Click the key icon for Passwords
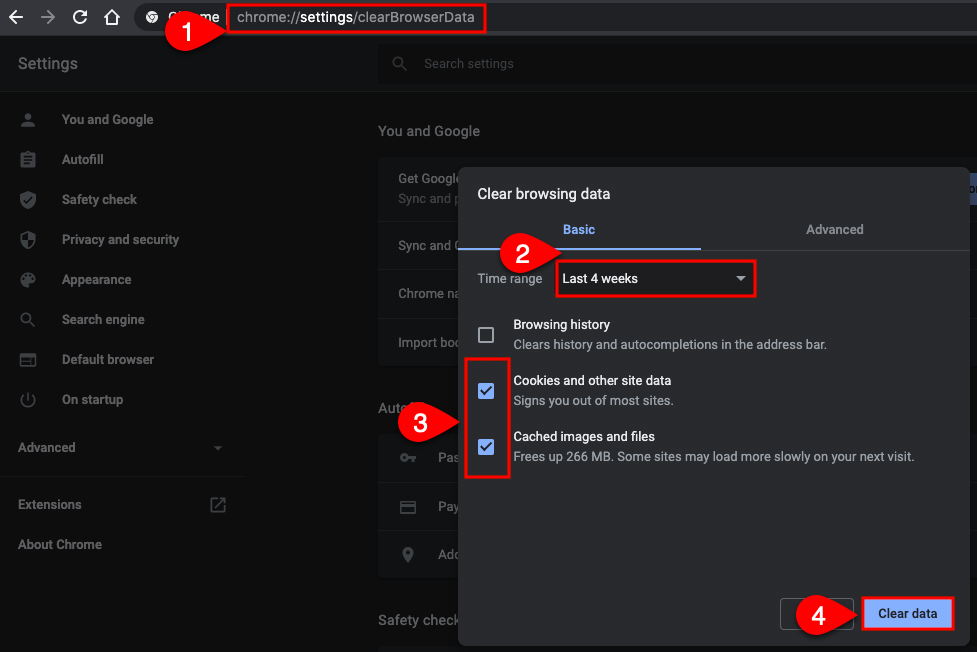The image size is (977, 652). [x=408, y=458]
